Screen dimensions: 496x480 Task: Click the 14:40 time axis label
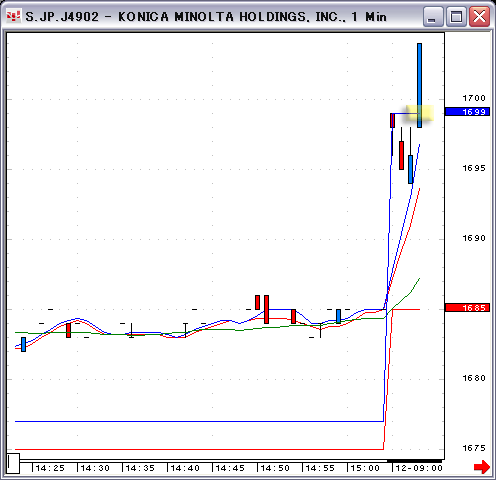185,468
